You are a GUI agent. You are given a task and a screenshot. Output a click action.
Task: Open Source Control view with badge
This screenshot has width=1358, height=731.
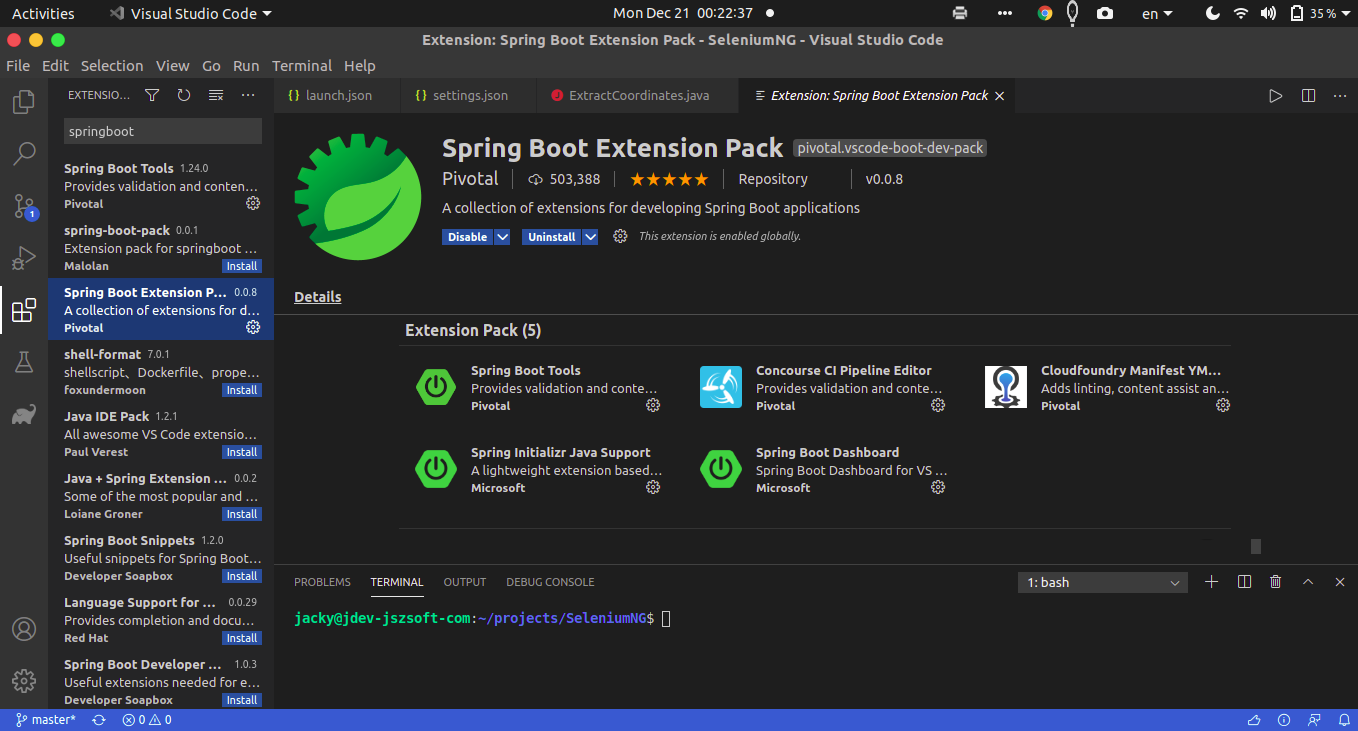click(x=23, y=206)
